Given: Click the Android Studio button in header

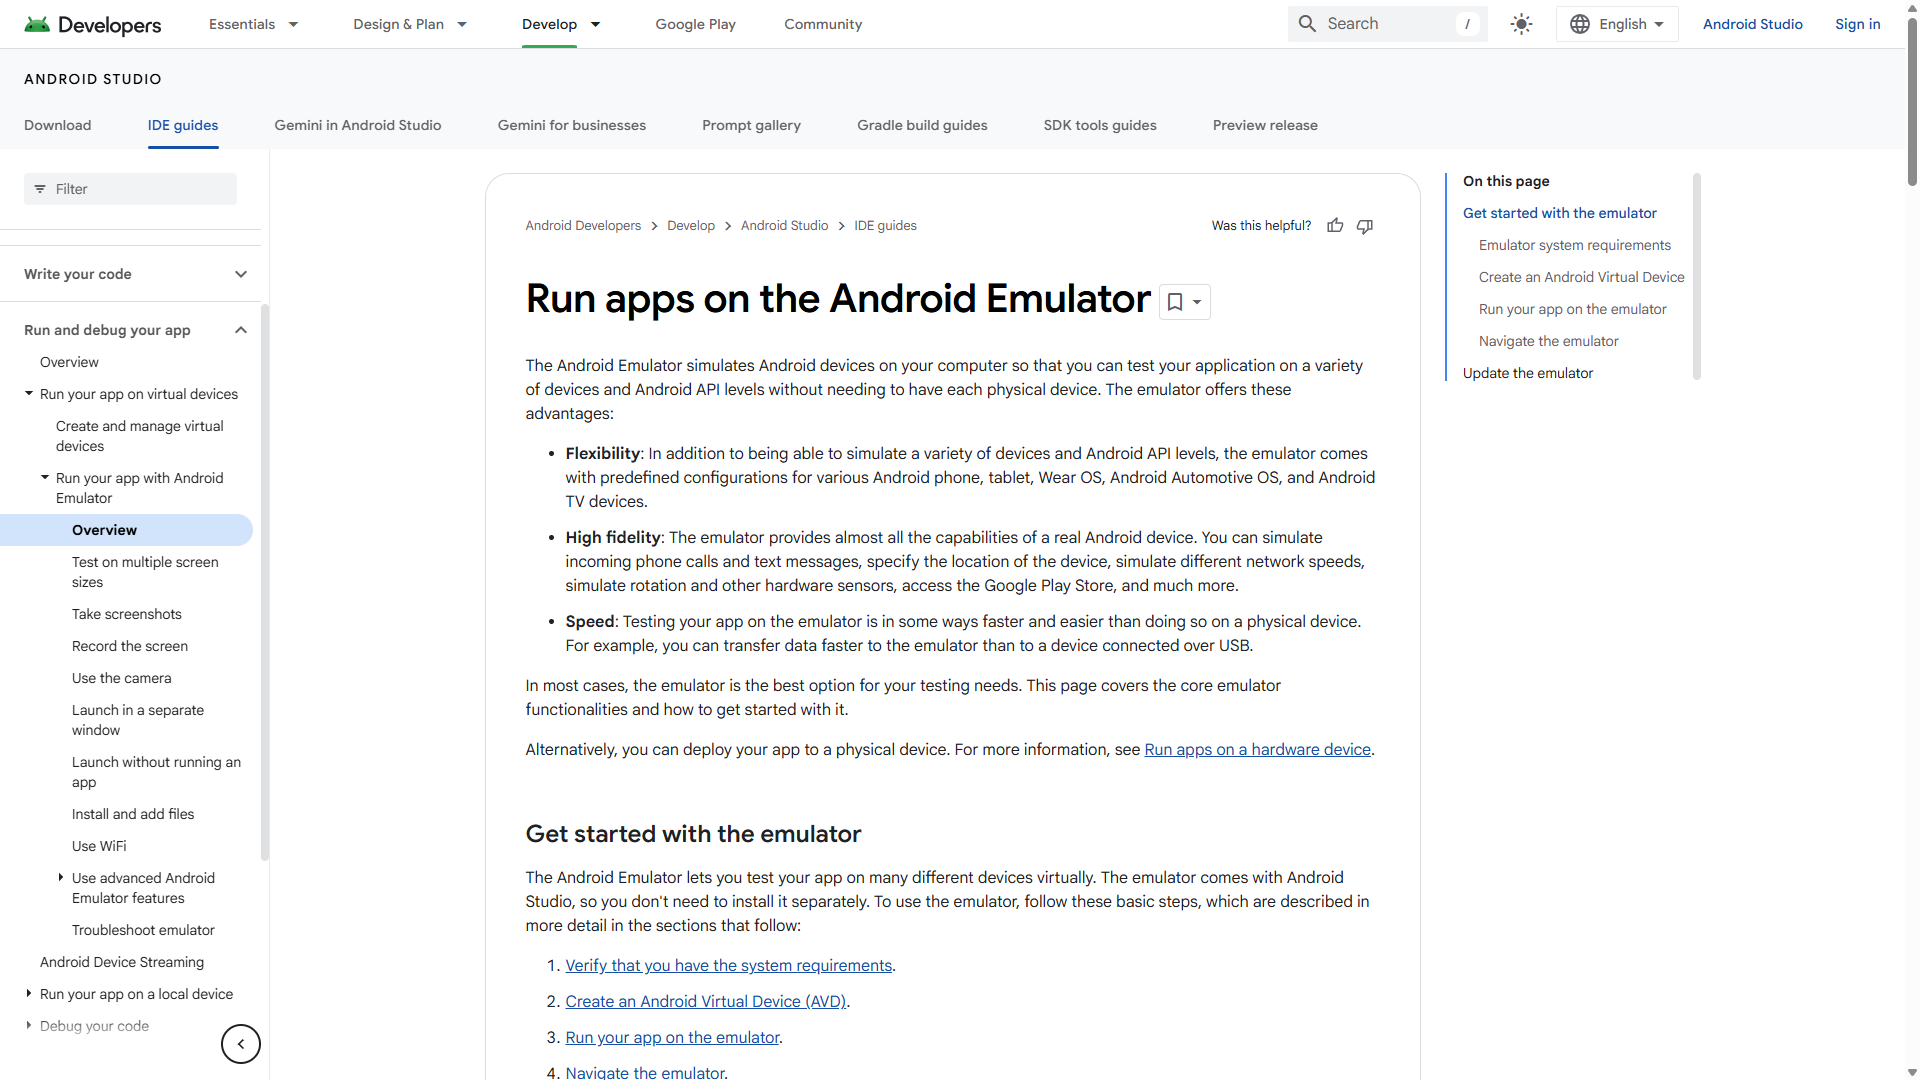Looking at the screenshot, I should (1753, 24).
